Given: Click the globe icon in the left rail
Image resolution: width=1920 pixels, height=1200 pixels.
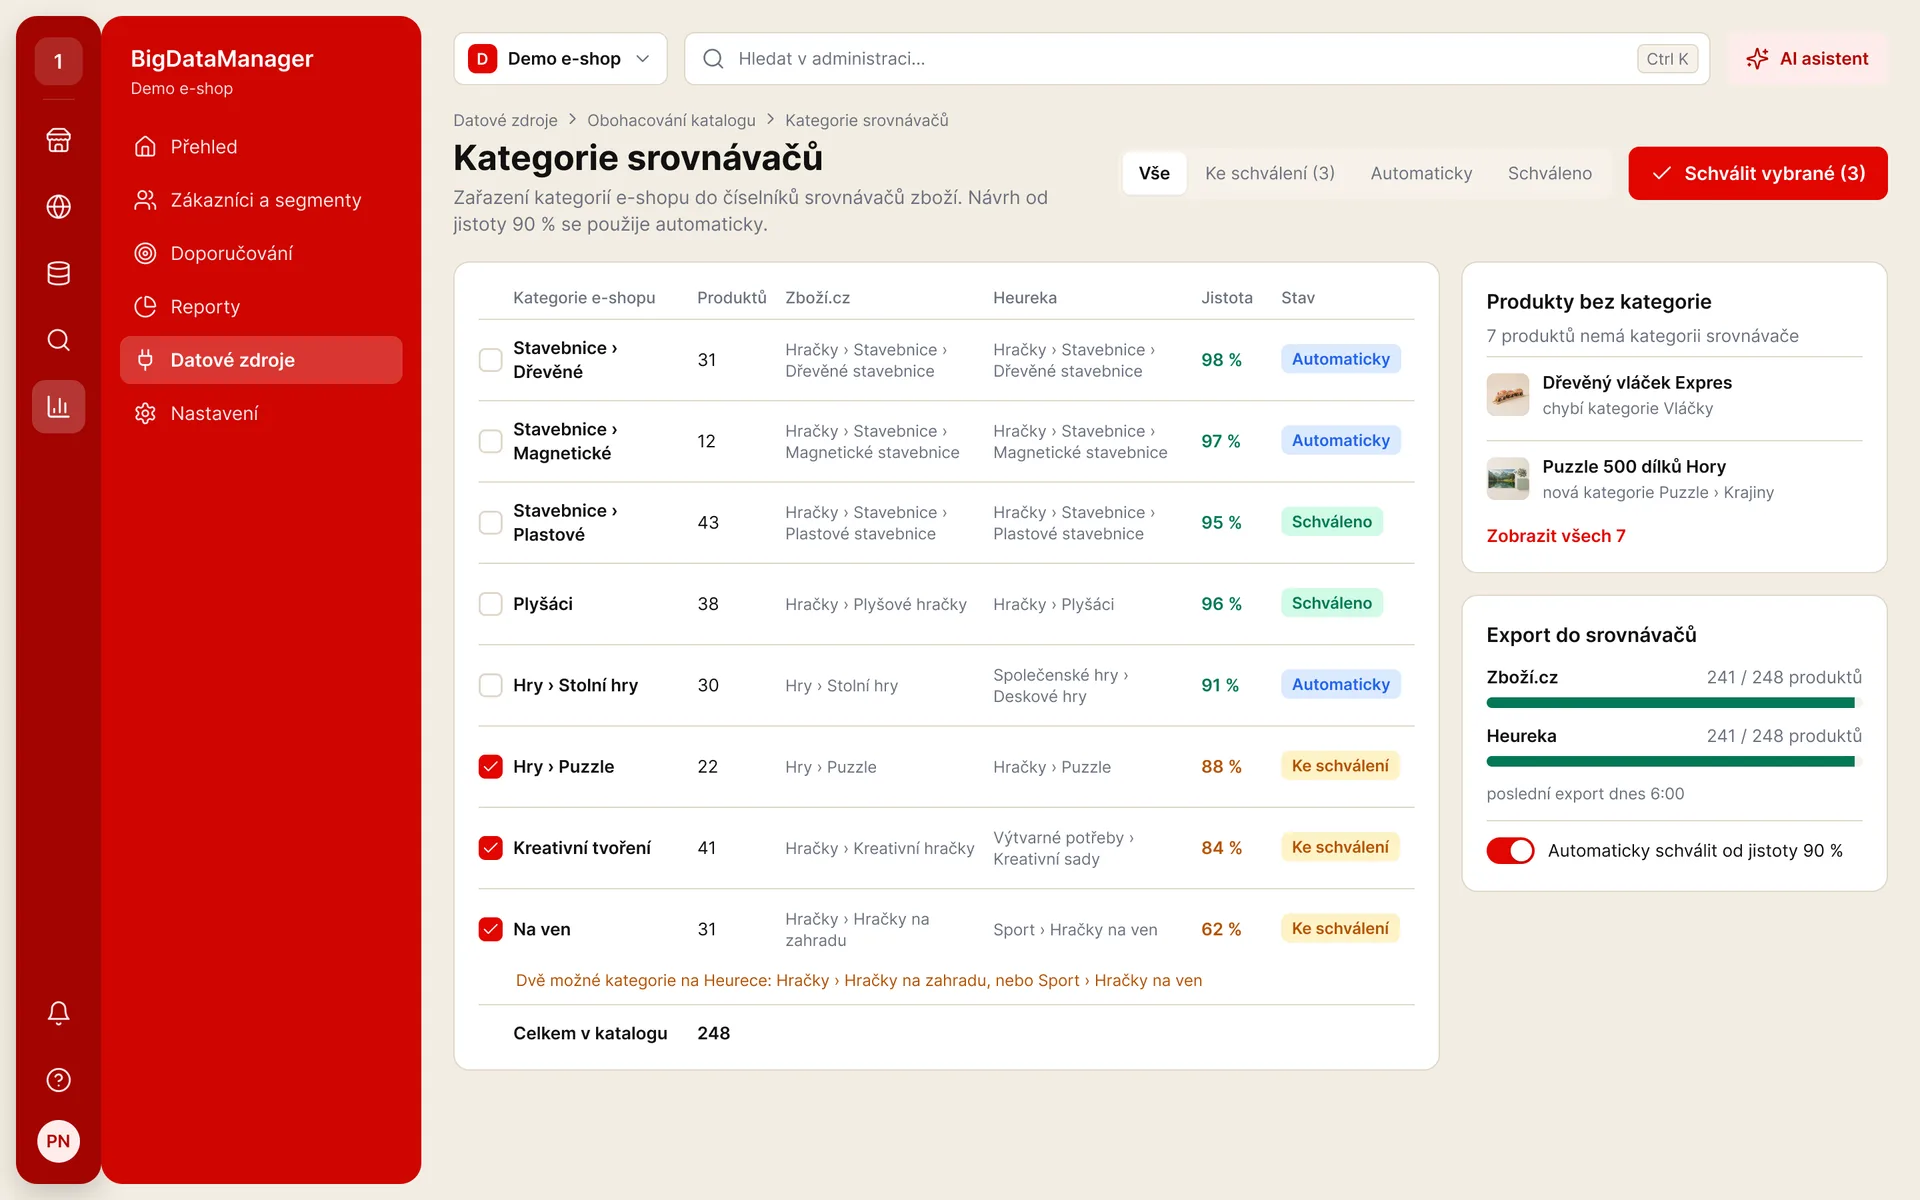Looking at the screenshot, I should (58, 206).
